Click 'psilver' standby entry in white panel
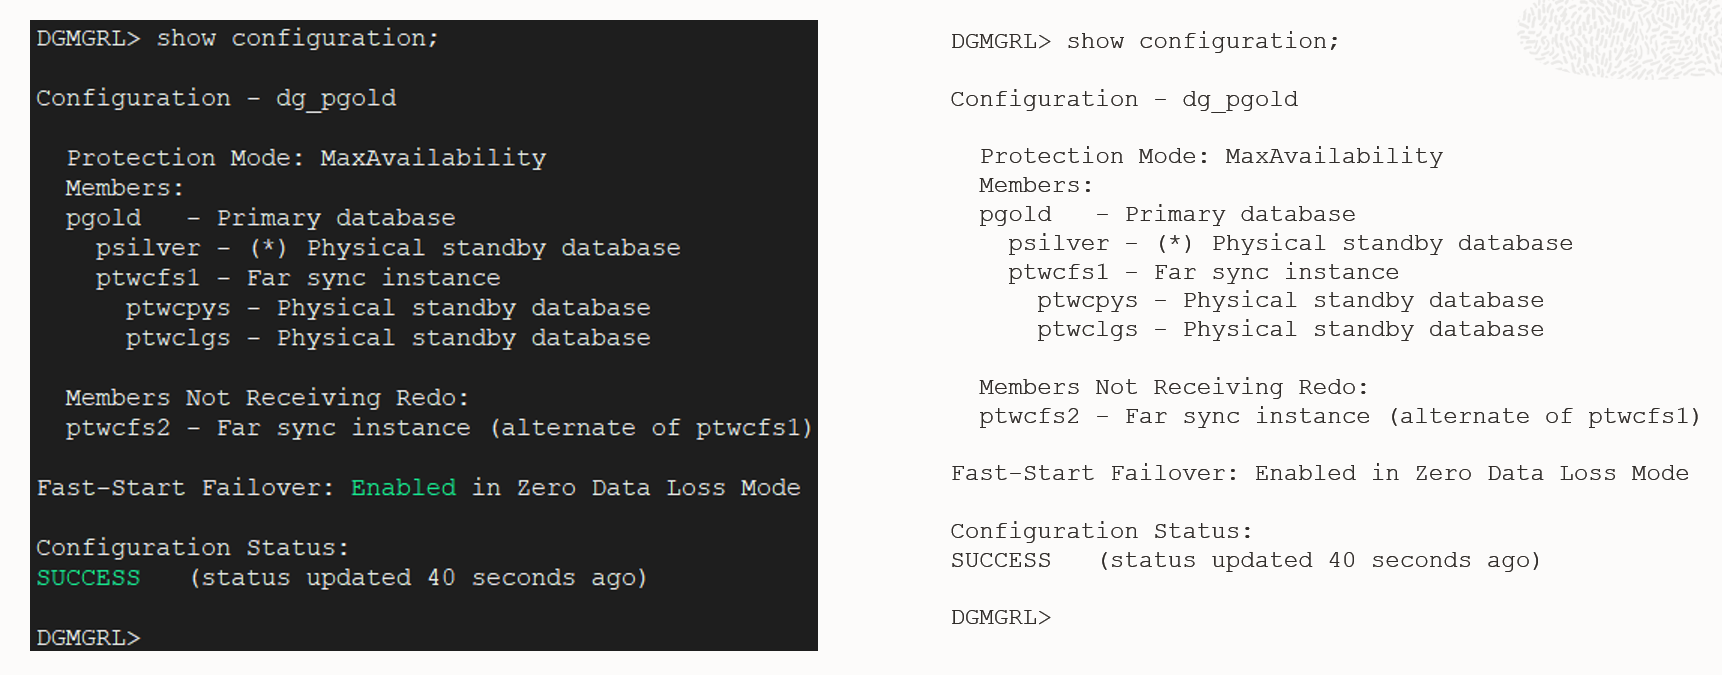The image size is (1722, 675). pyautogui.click(x=1290, y=243)
